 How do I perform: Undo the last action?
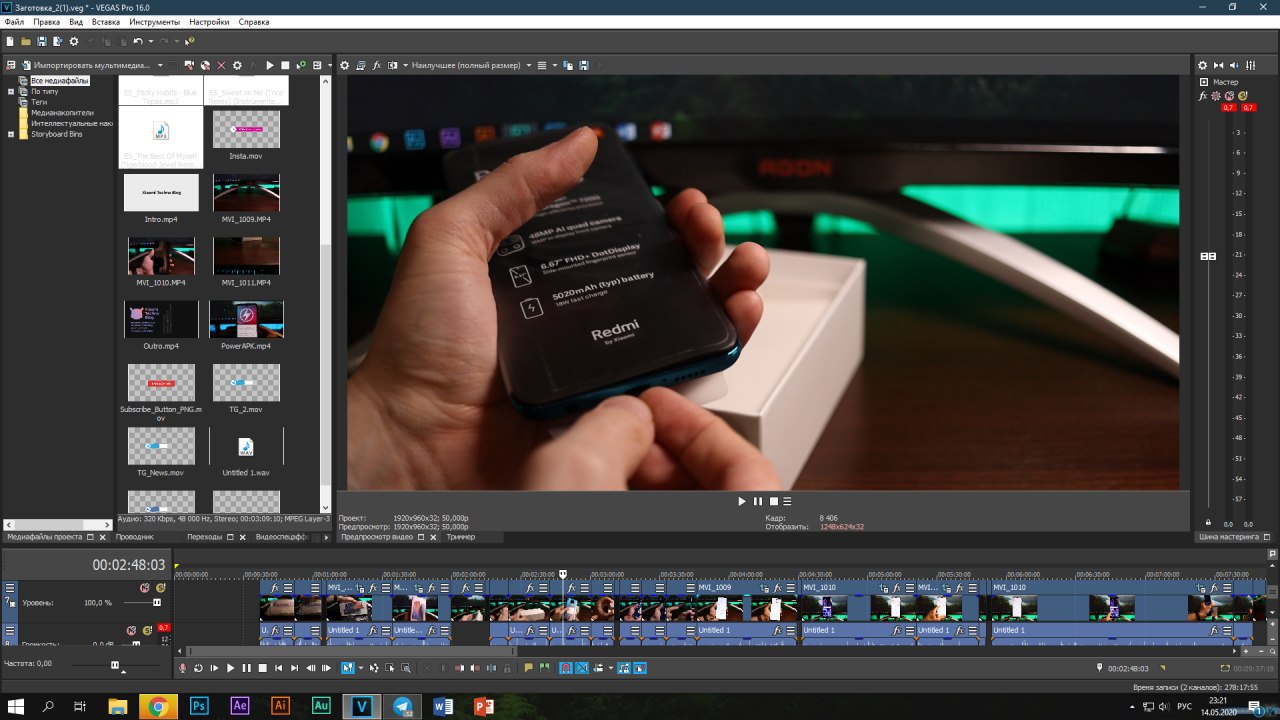click(x=138, y=41)
